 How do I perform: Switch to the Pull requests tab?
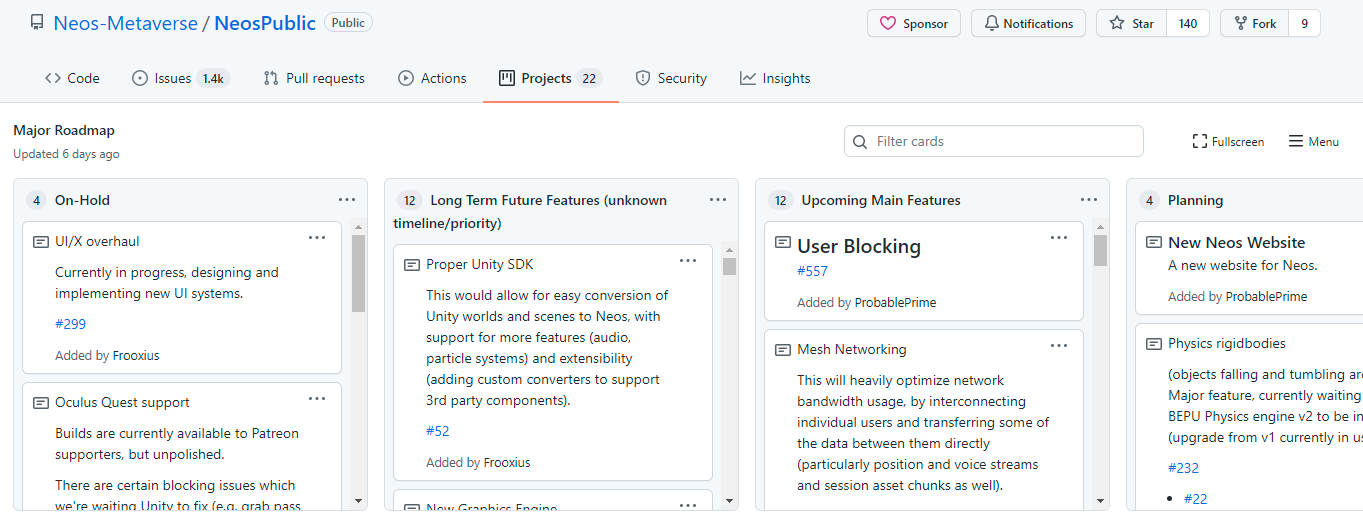(314, 78)
